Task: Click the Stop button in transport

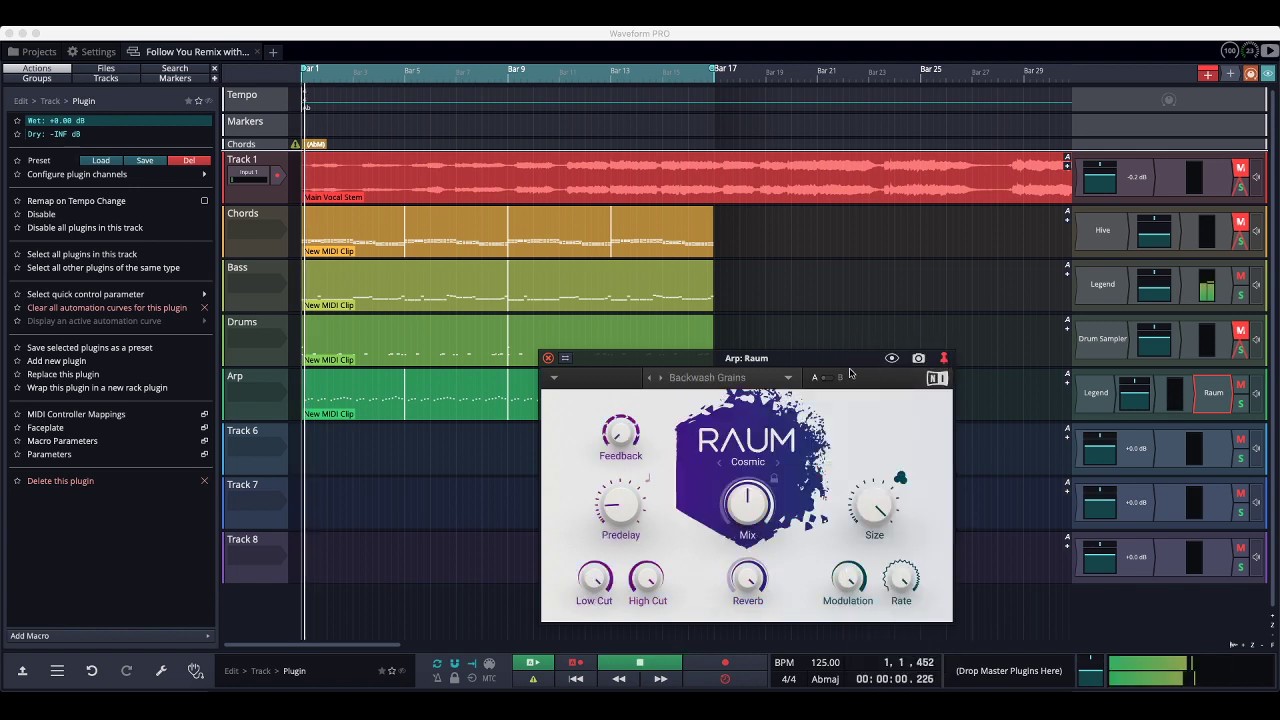Action: point(640,663)
